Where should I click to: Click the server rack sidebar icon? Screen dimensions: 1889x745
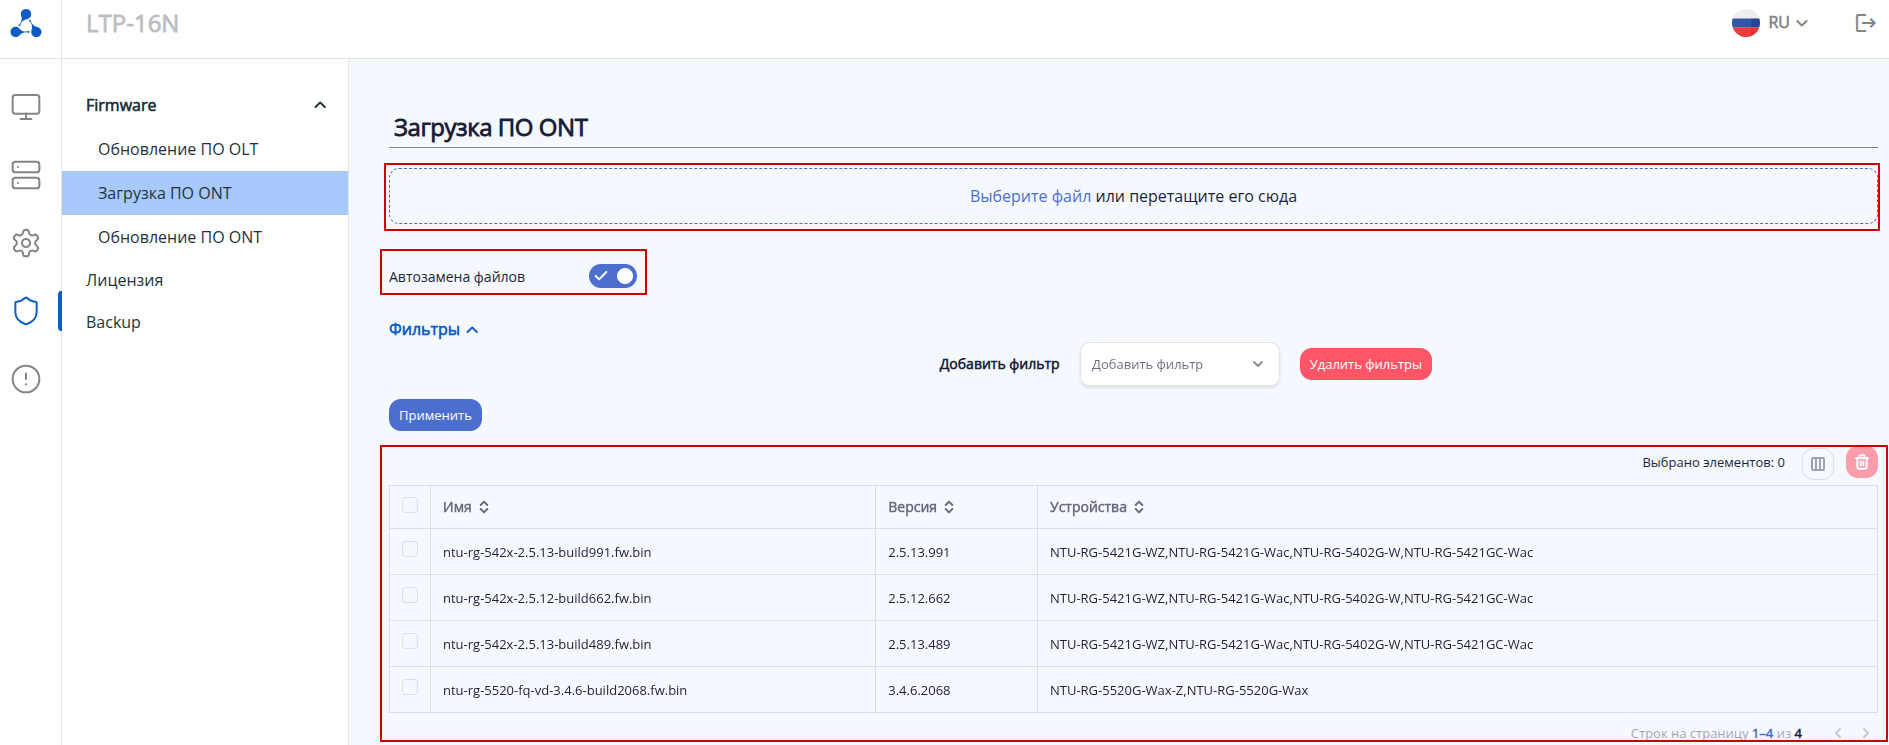point(26,175)
